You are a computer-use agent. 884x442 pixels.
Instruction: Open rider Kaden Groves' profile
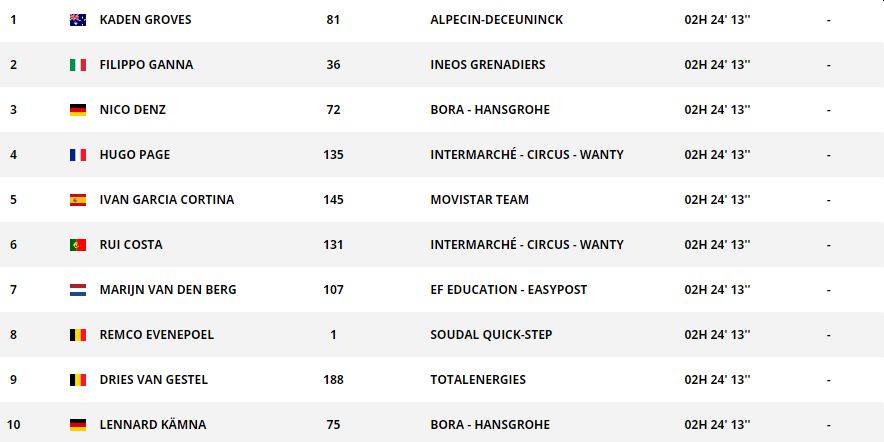pos(145,20)
